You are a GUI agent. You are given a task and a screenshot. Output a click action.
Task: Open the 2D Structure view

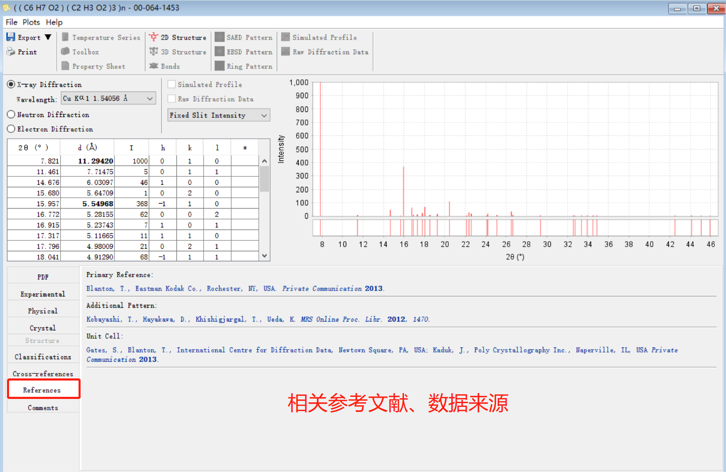pos(153,38)
